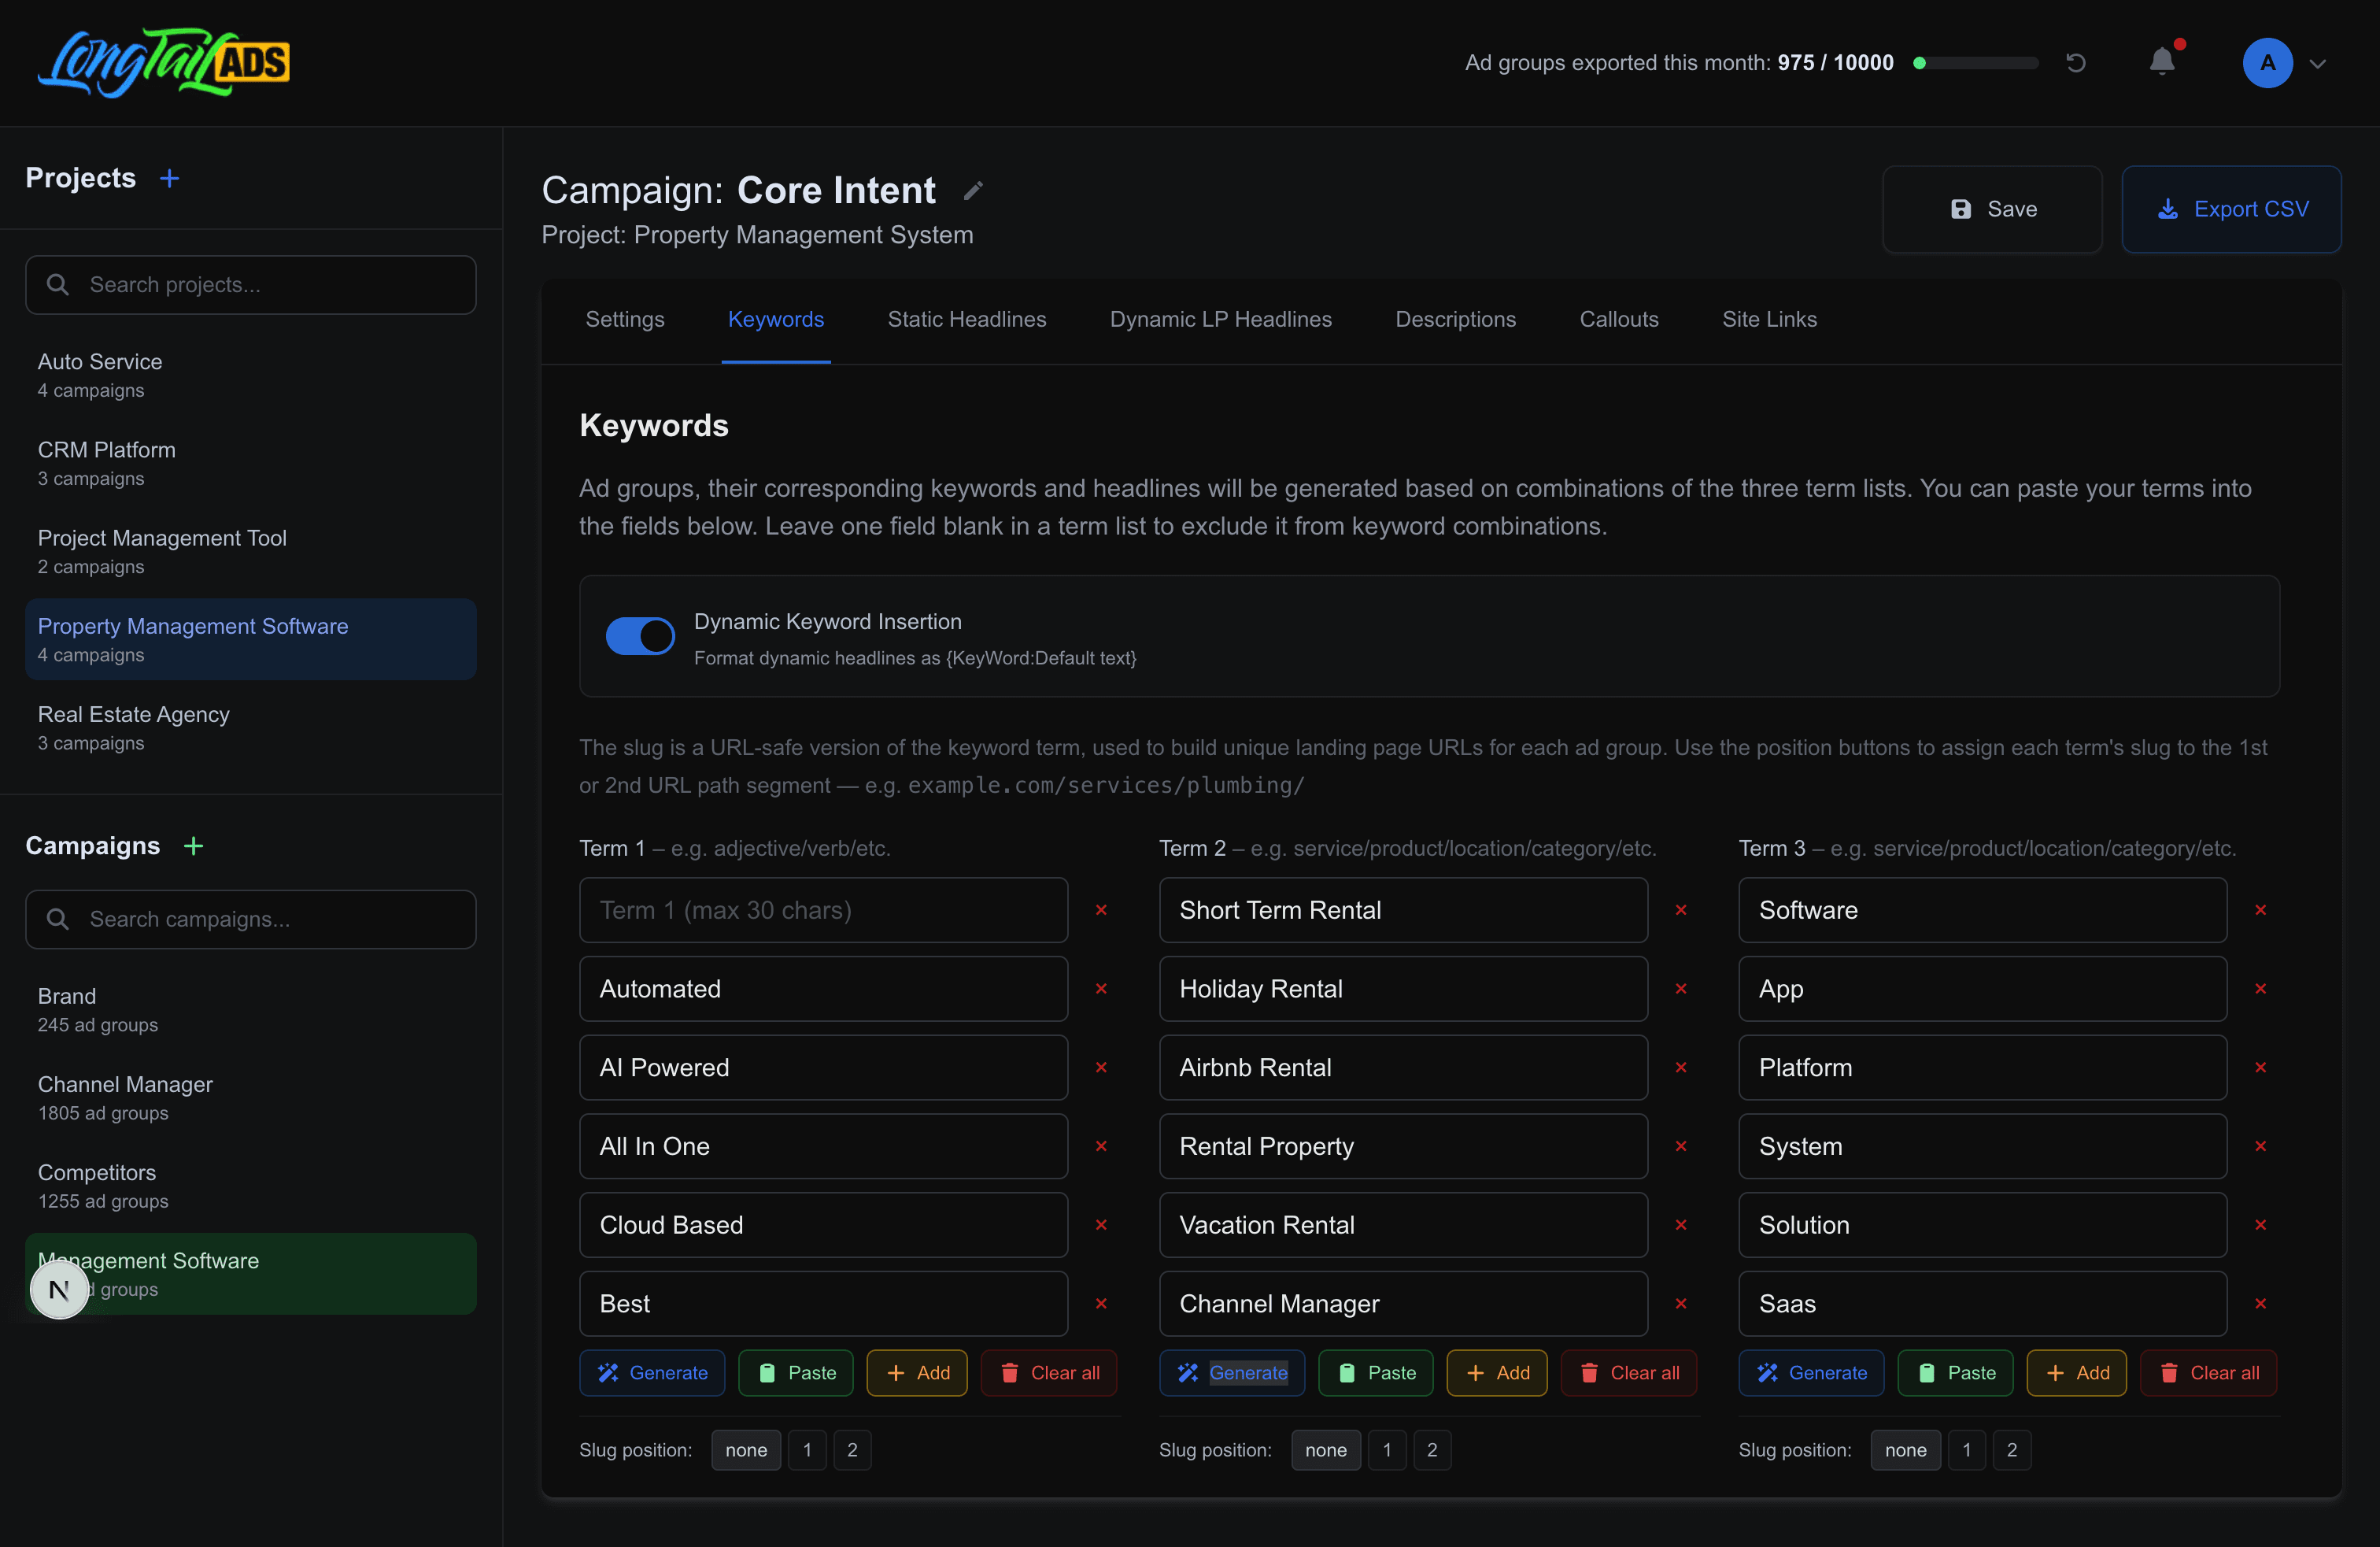Open the Real Estate Agency project

[251, 728]
